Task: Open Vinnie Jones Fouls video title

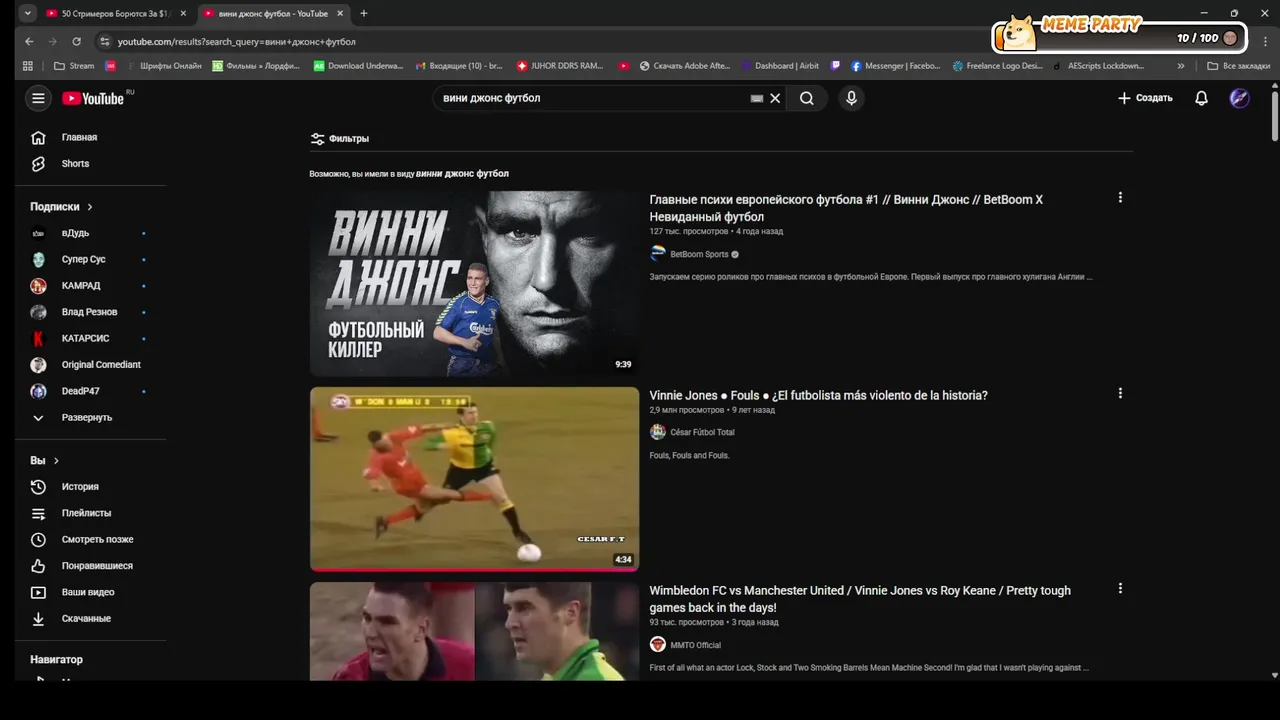Action: point(818,395)
